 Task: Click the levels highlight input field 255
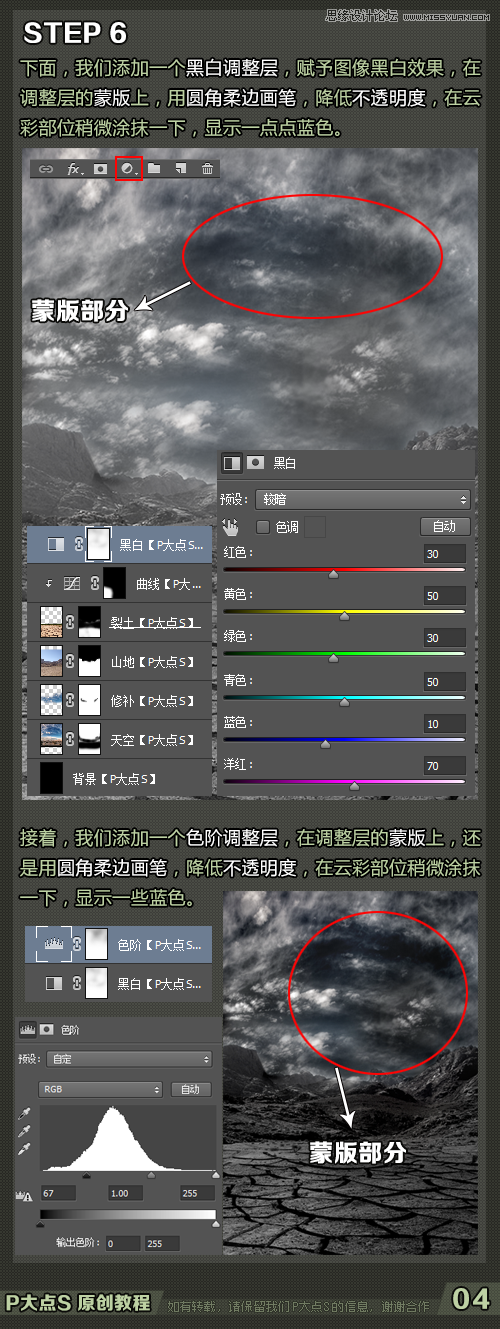196,1194
